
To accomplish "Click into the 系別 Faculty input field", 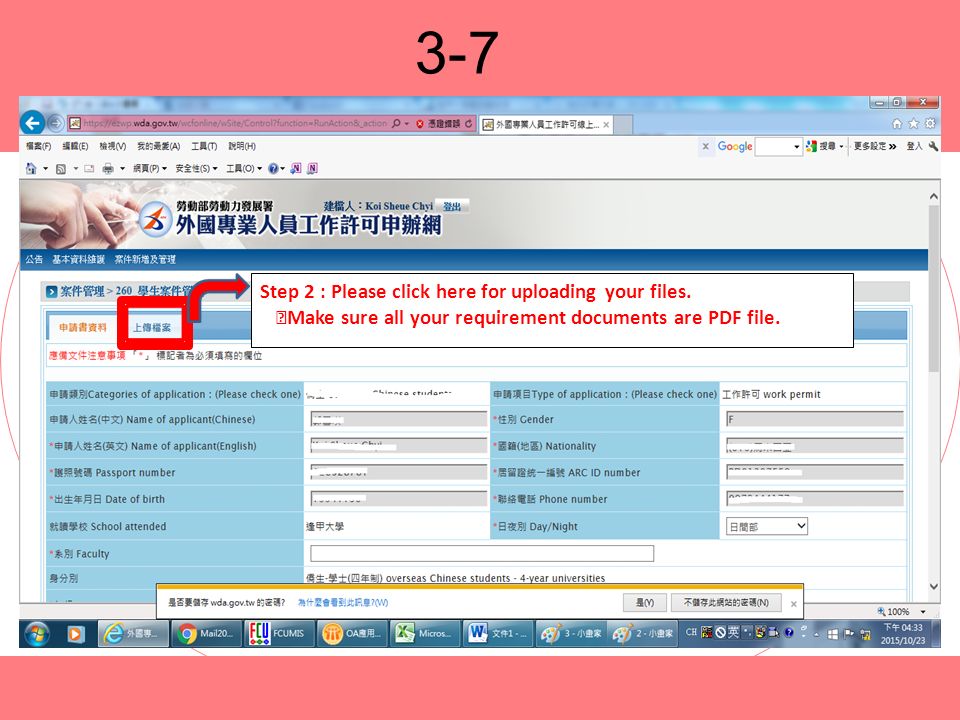I will 482,553.
